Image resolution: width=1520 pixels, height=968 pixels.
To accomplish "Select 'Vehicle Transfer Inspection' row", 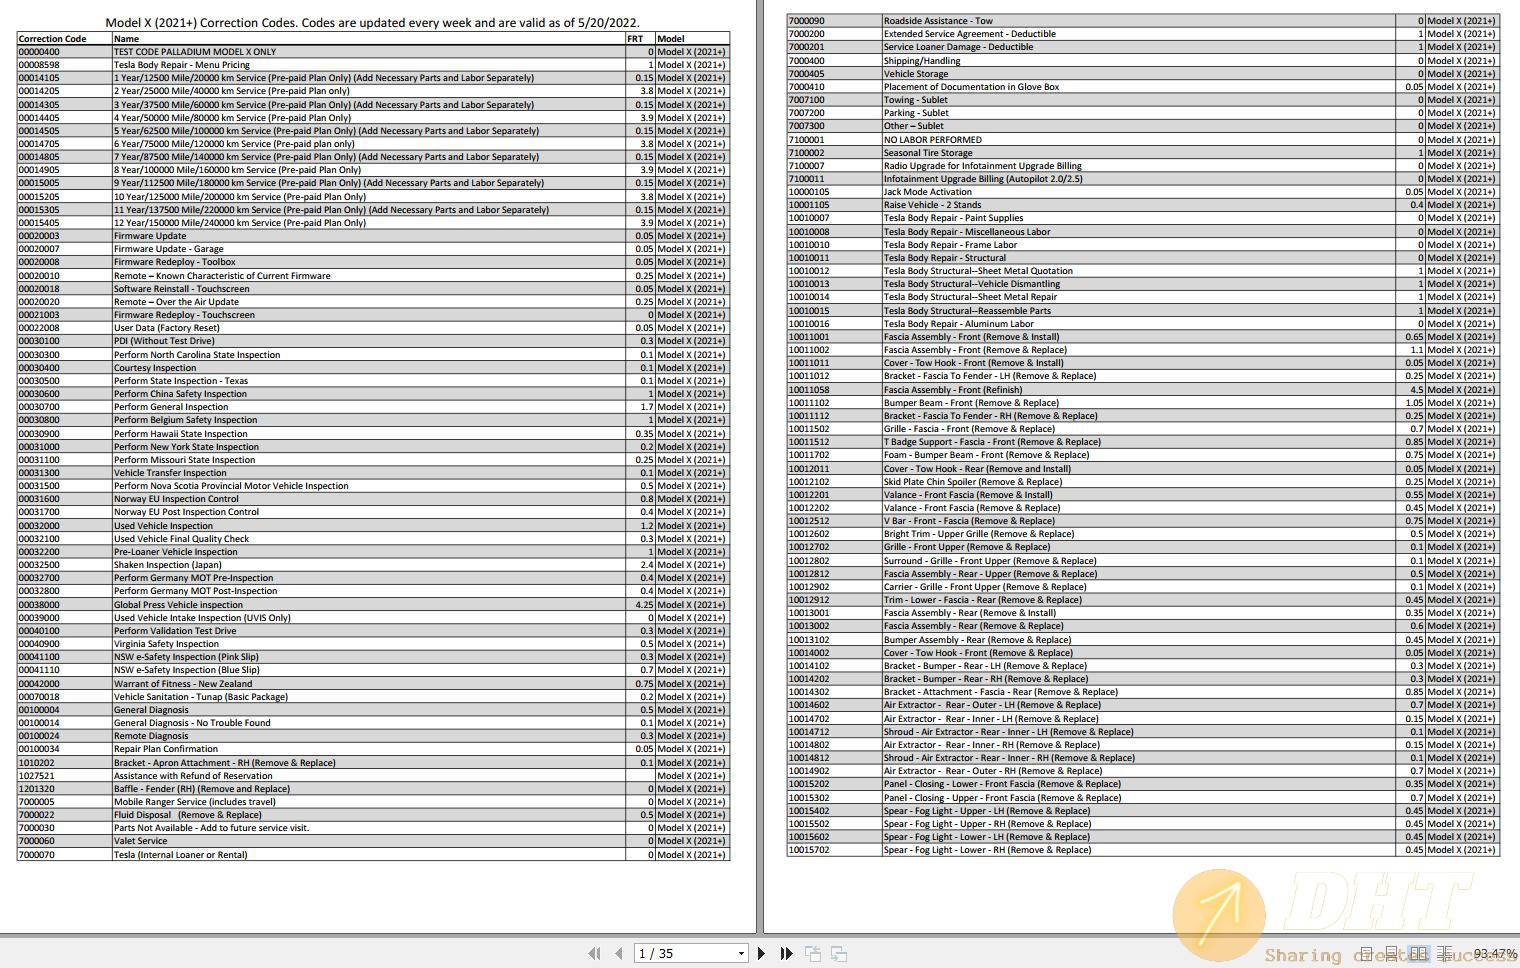I will tap(373, 472).
